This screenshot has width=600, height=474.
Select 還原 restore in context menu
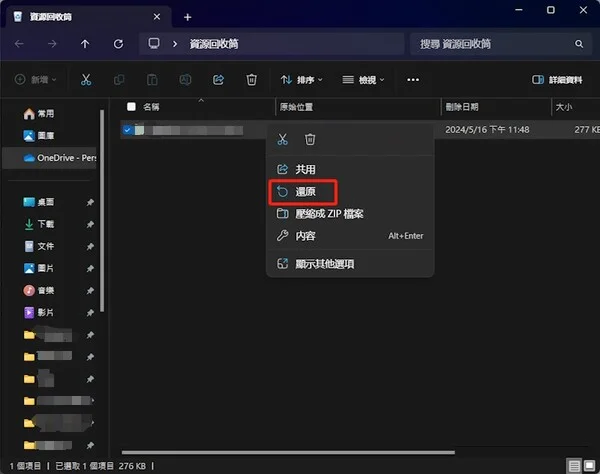(305, 191)
